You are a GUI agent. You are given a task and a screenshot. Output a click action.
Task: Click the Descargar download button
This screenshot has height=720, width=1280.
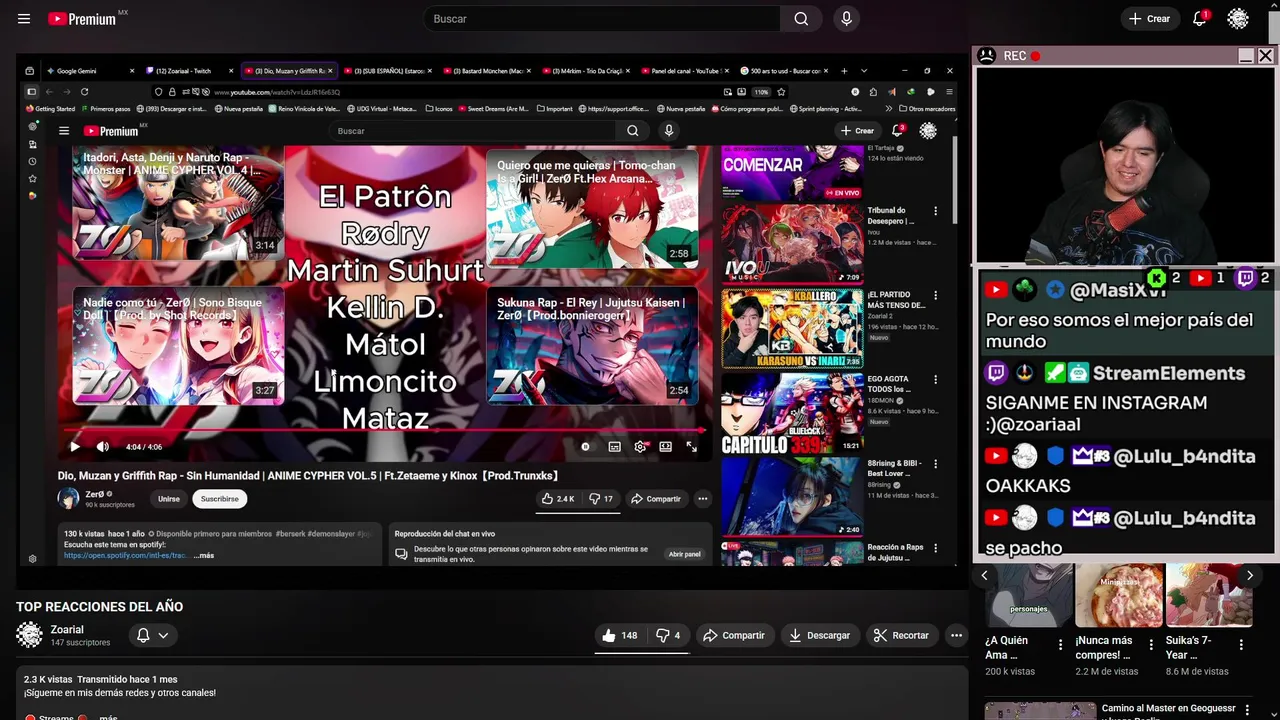pyautogui.click(x=819, y=635)
